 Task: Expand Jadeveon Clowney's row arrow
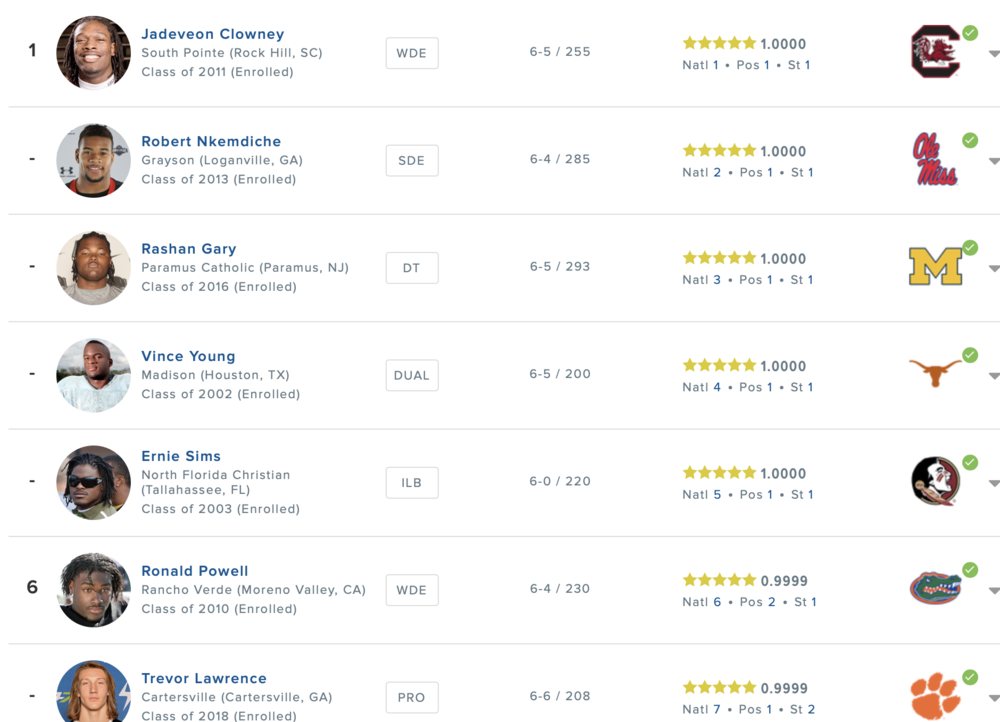[x=993, y=54]
